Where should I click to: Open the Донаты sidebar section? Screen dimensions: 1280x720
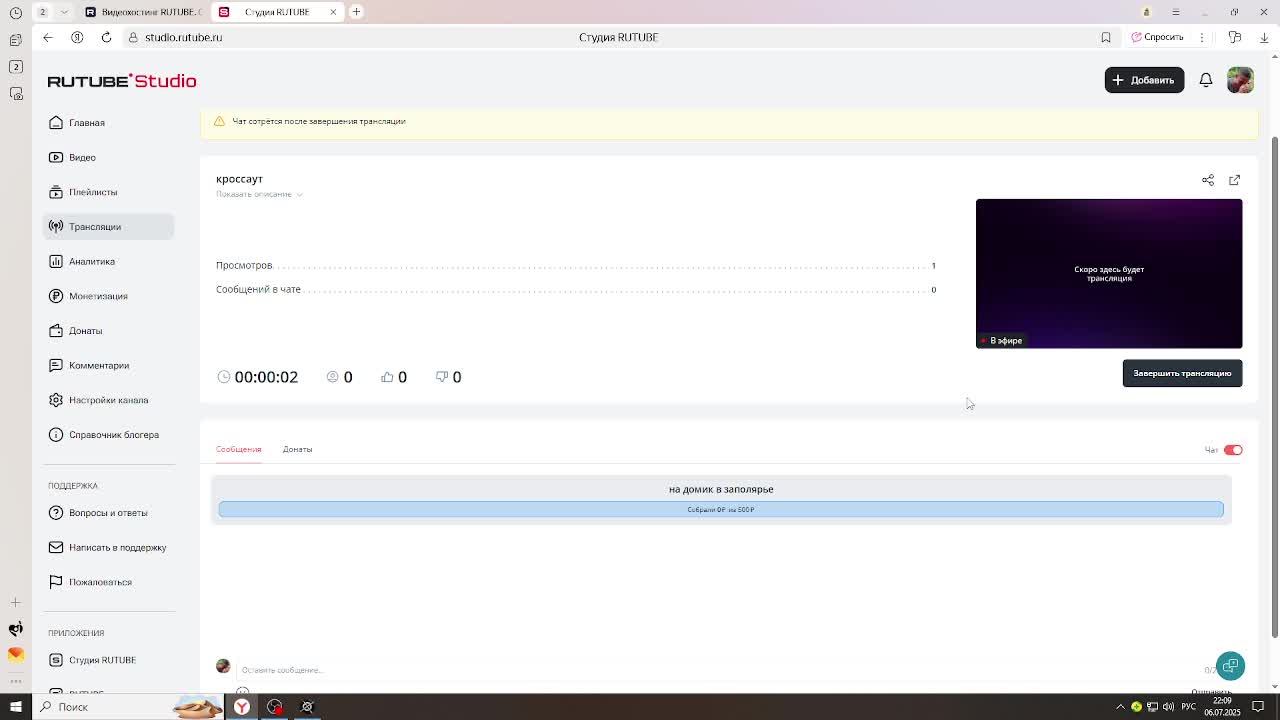[x=108, y=330]
